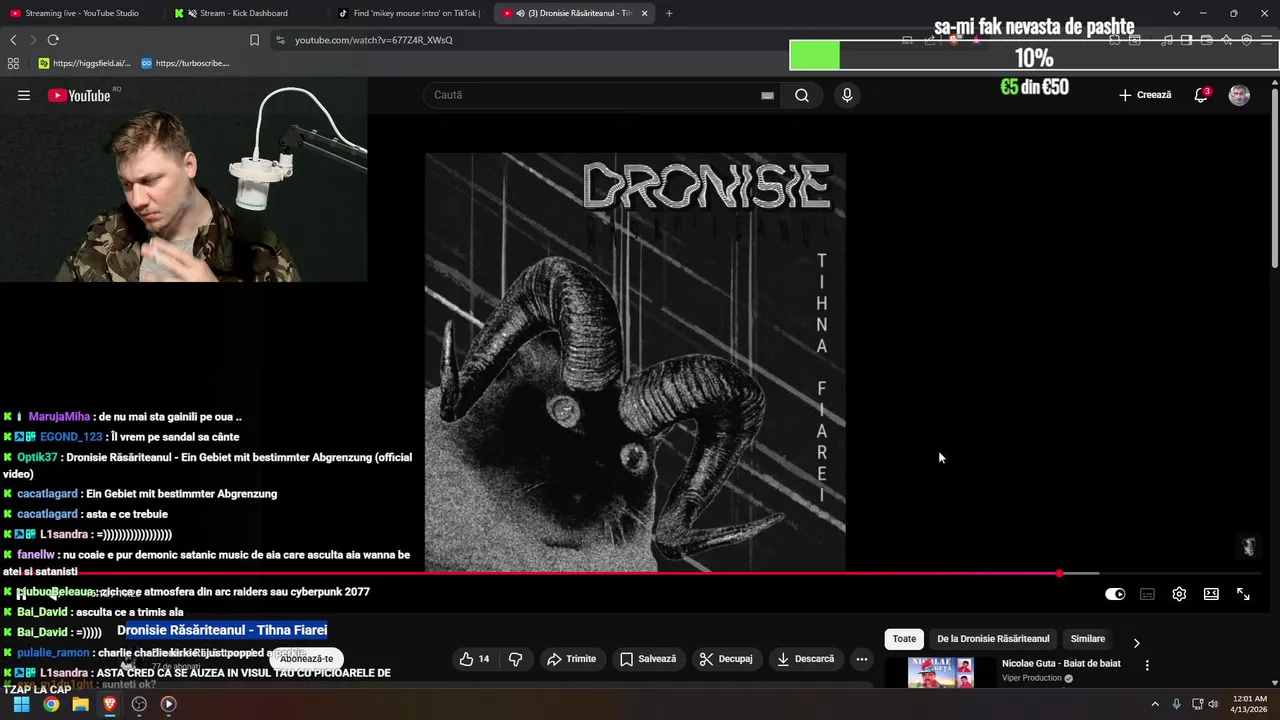Open player settings gear
Image resolution: width=1280 pixels, height=720 pixels.
(1179, 594)
